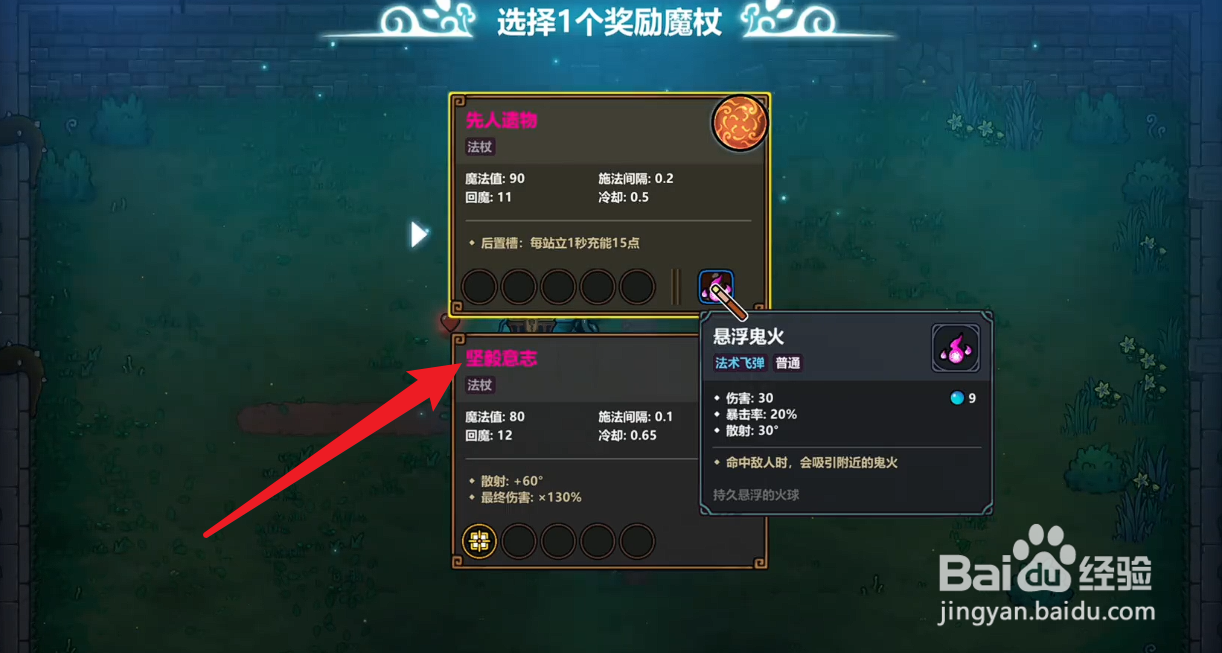Click the blue mana orb cost icon

(957, 398)
